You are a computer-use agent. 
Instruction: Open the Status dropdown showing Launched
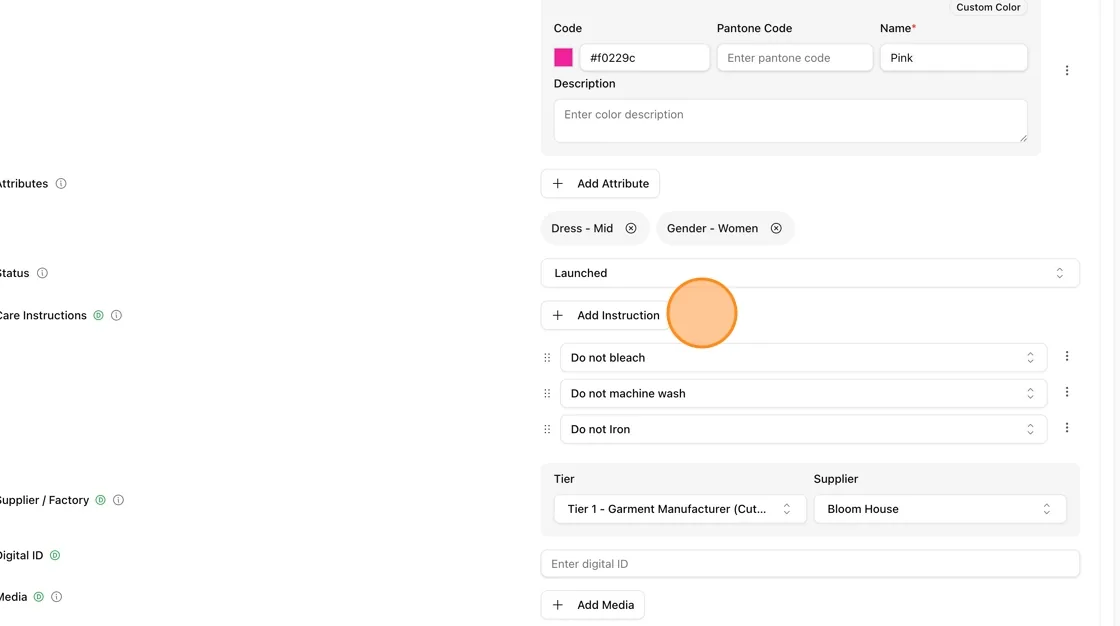(810, 273)
